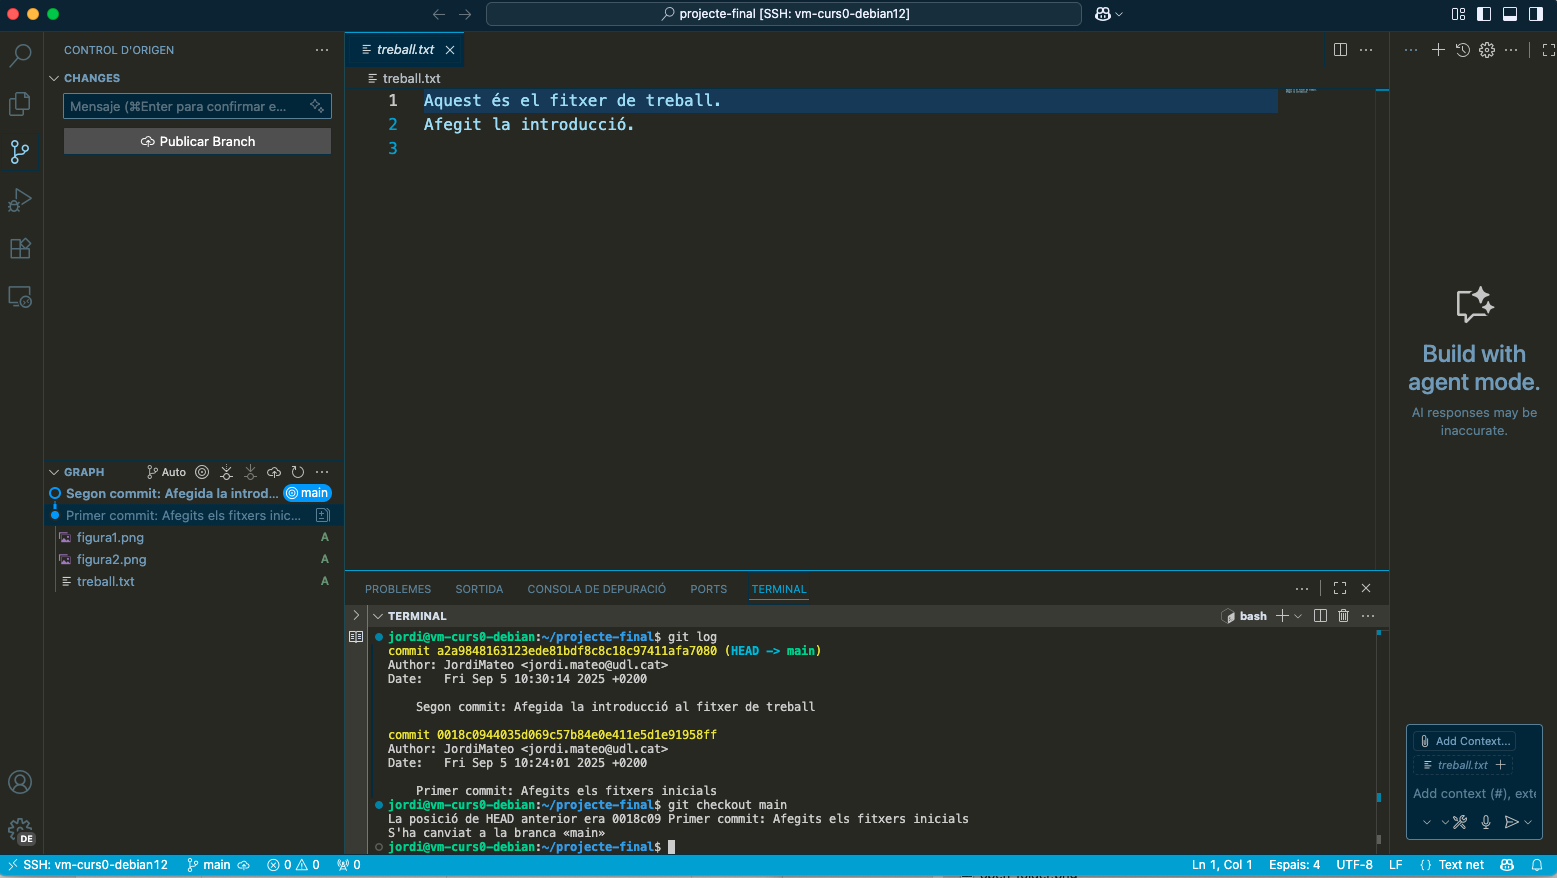
Task: Select Segon commit in the graph
Action: coord(172,494)
